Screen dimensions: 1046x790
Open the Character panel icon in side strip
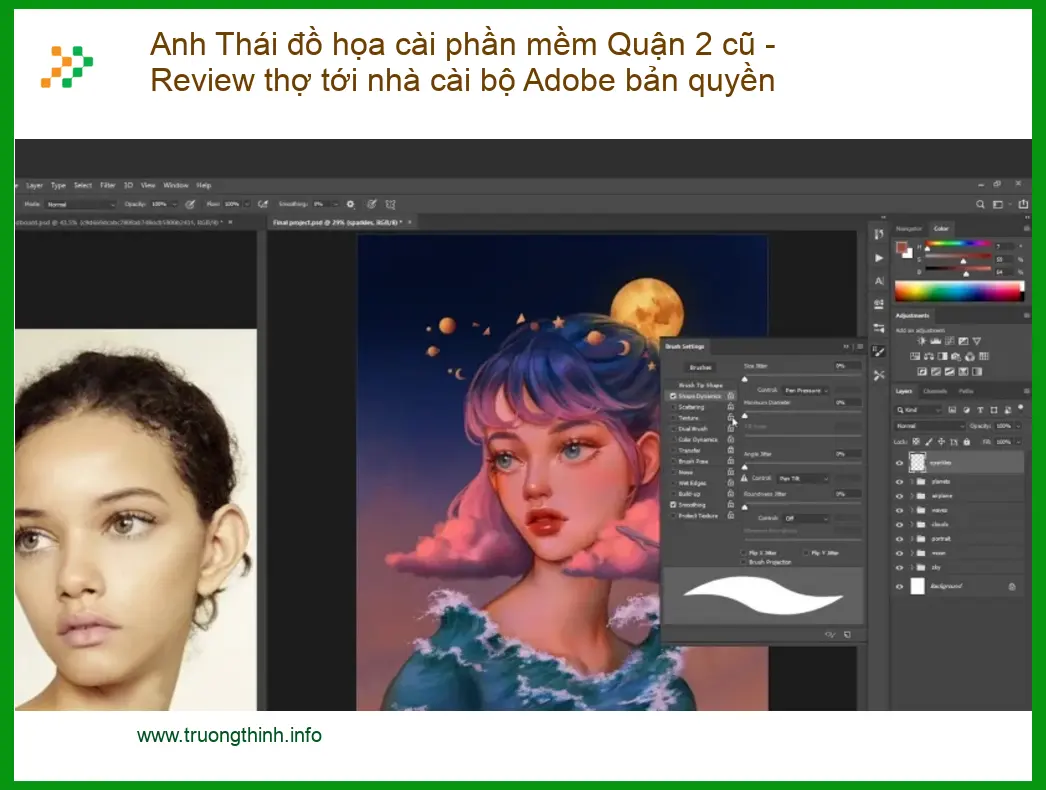[x=879, y=281]
